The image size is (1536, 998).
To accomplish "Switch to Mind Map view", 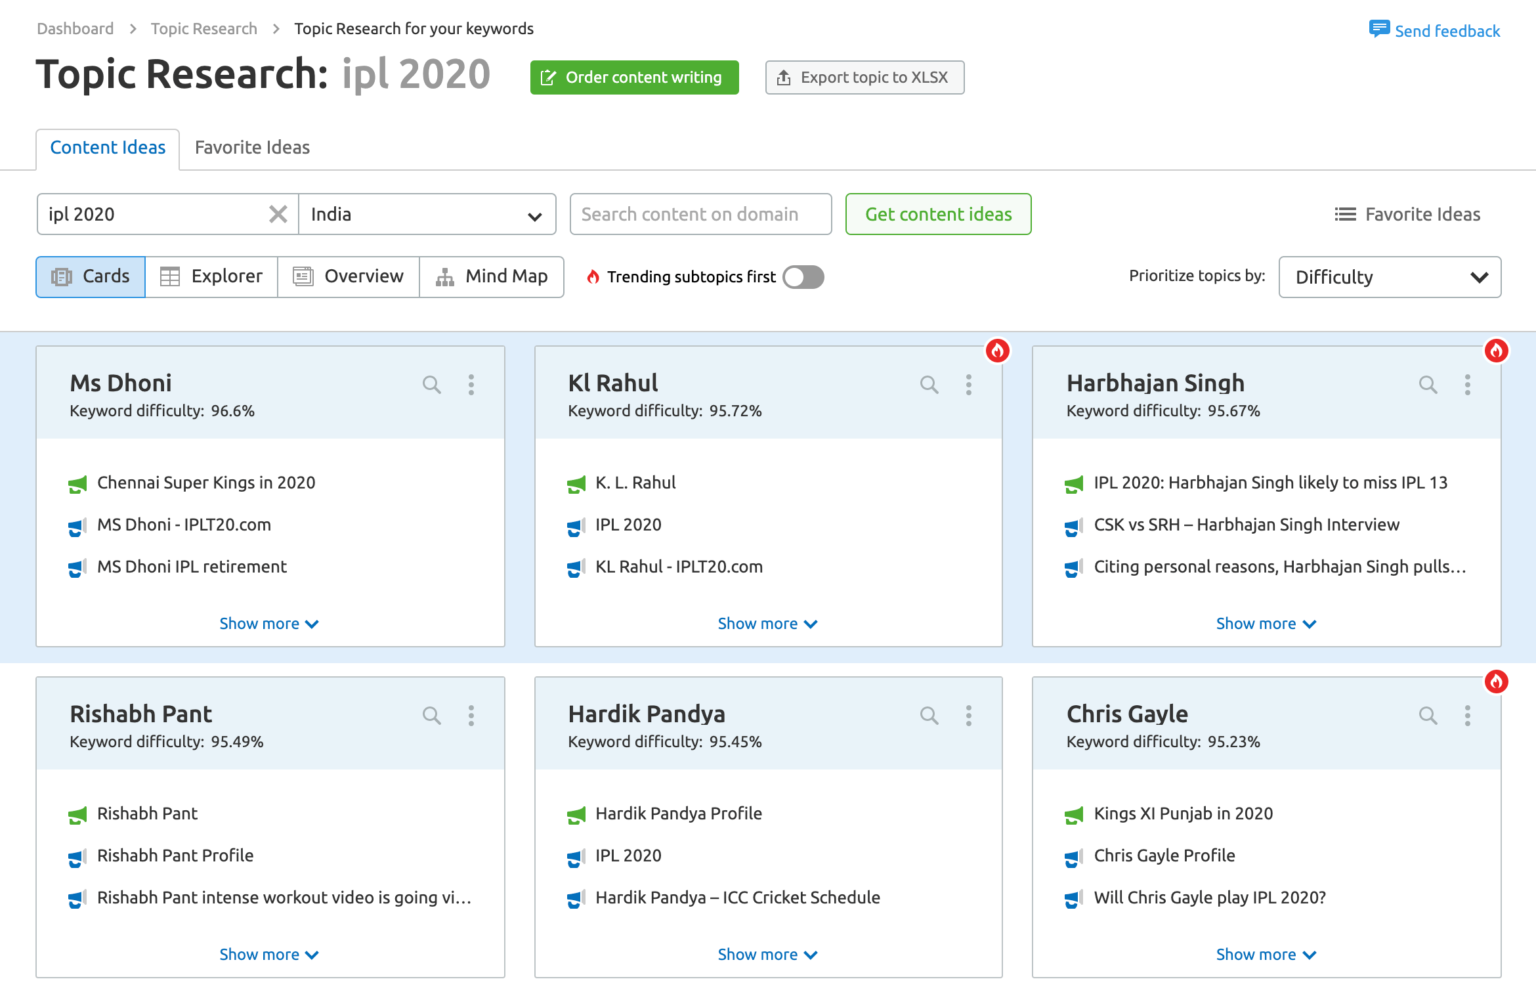I will 492,276.
